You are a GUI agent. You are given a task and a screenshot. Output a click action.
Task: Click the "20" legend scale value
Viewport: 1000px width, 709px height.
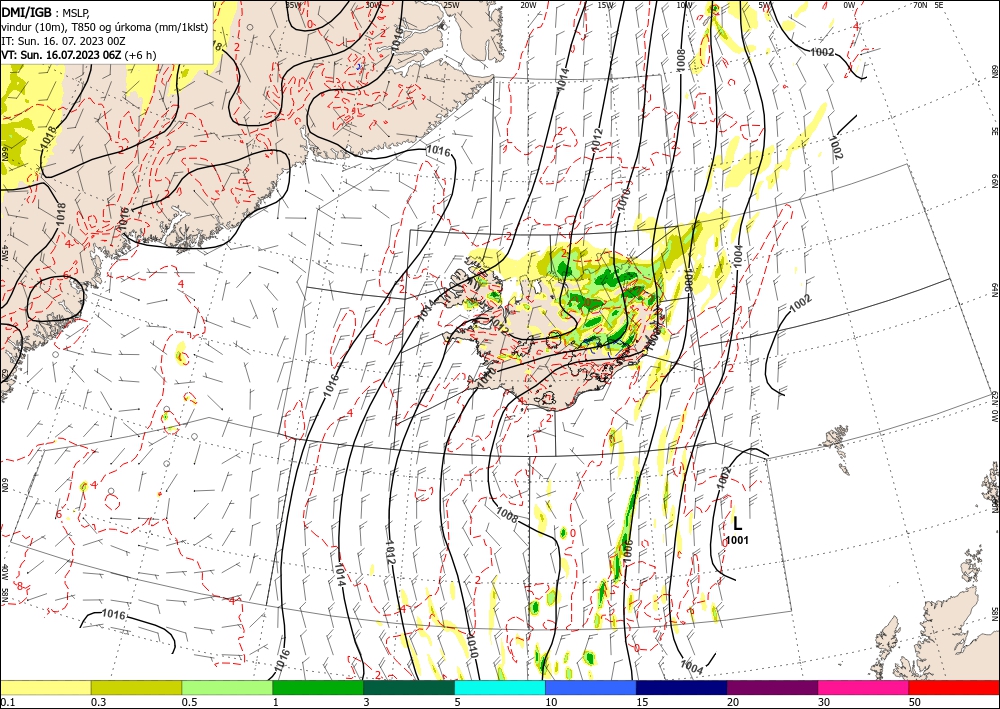(x=733, y=702)
